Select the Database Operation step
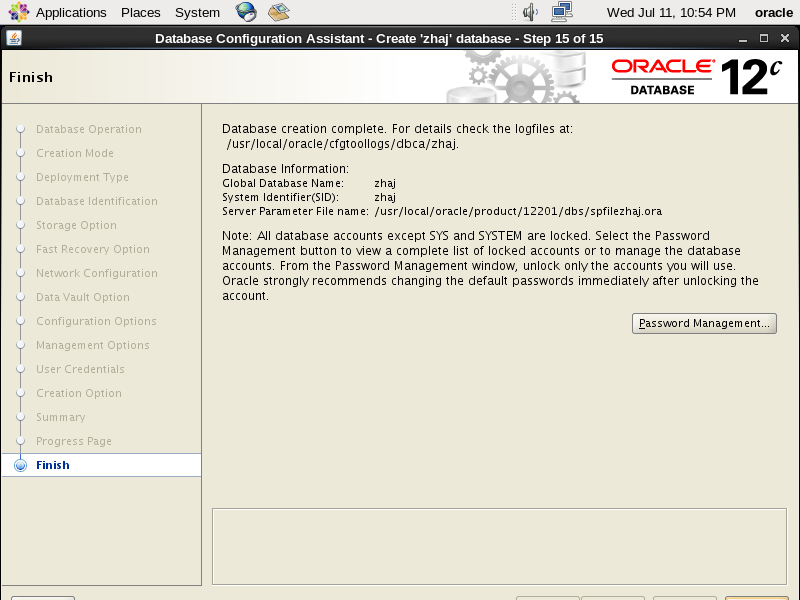This screenshot has width=800, height=600. (x=89, y=129)
